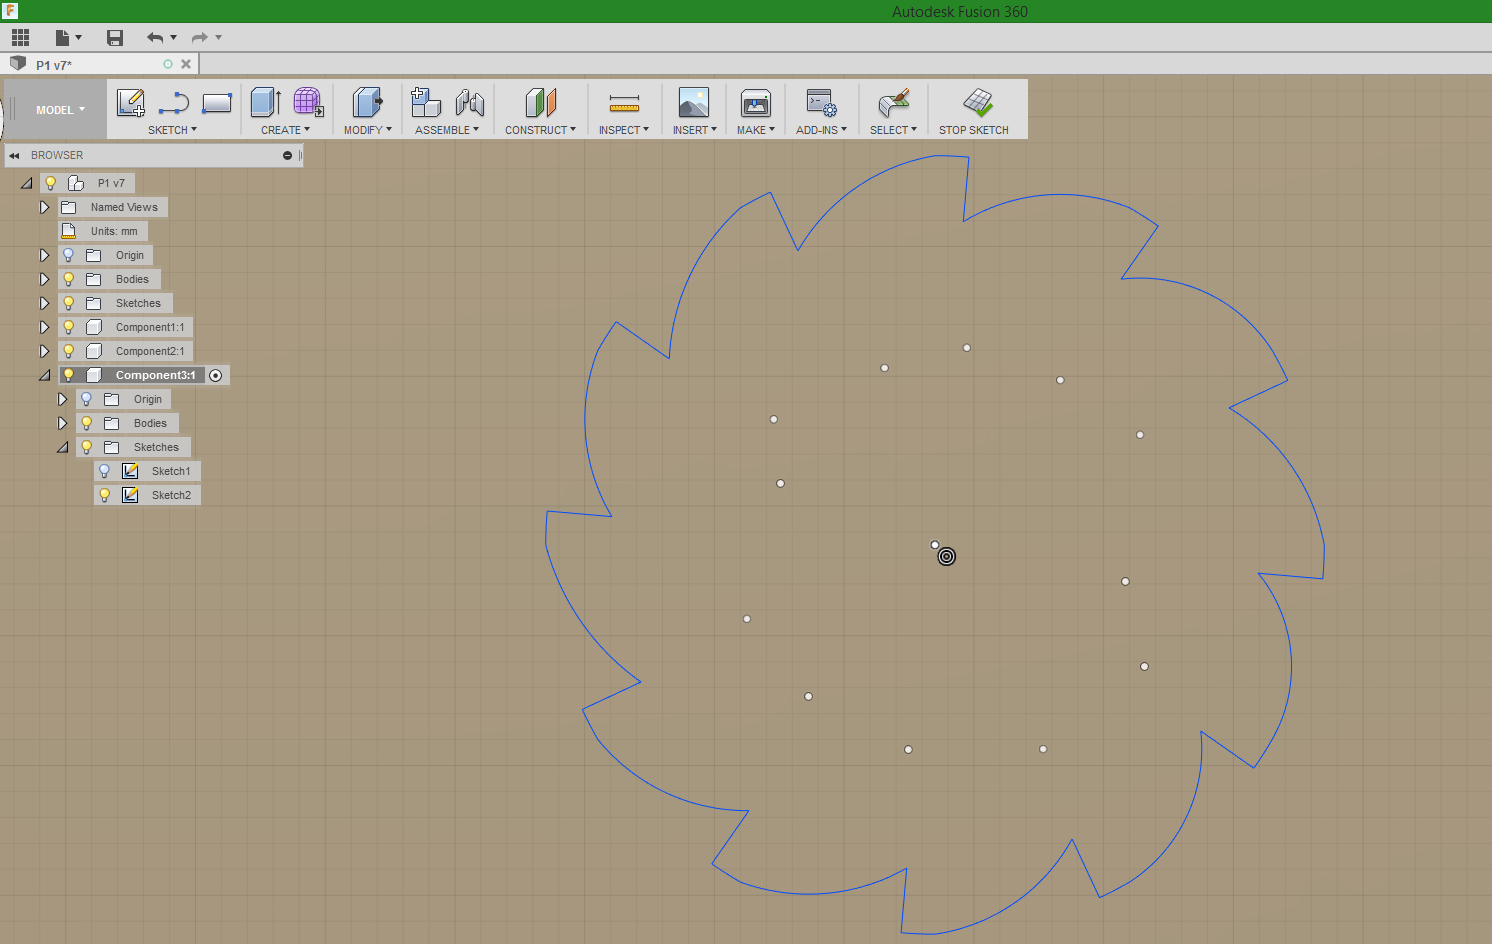Select the New Component assemble icon
Viewport: 1492px width, 944px height.
(x=426, y=102)
